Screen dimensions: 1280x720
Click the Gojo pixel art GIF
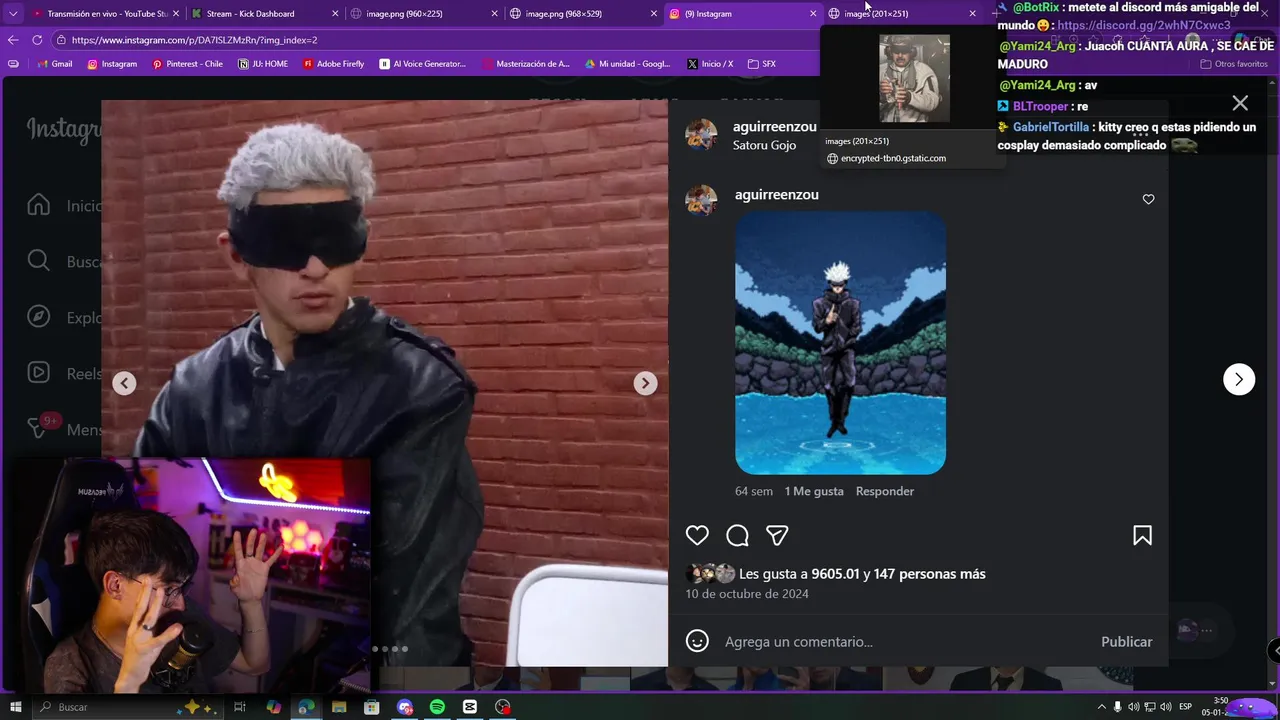(841, 343)
